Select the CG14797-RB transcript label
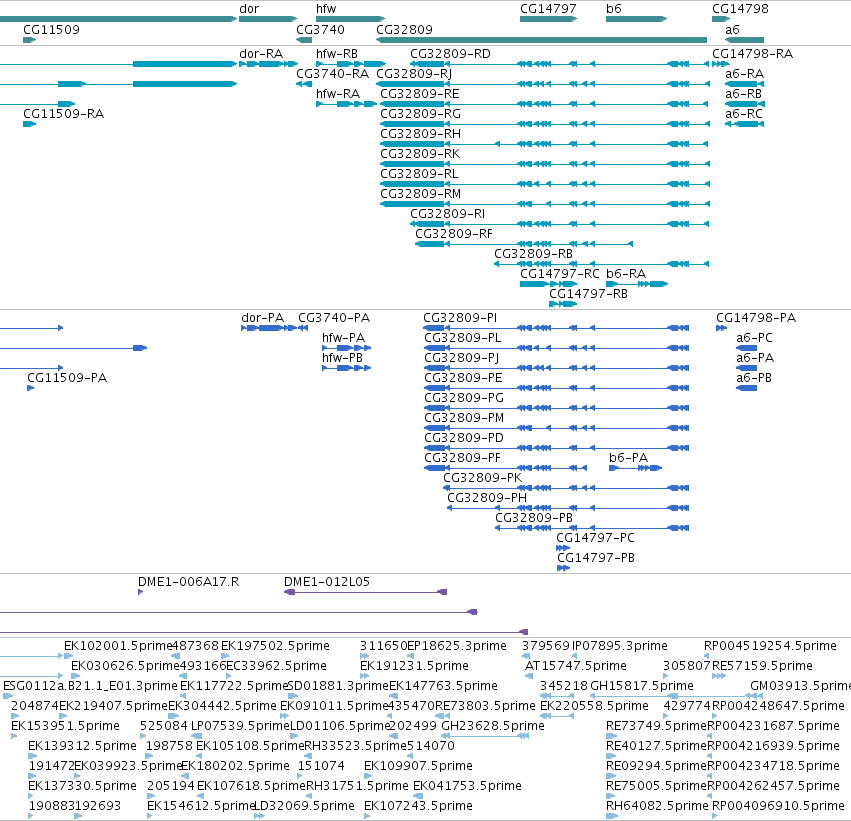Image resolution: width=851 pixels, height=821 pixels. [588, 294]
